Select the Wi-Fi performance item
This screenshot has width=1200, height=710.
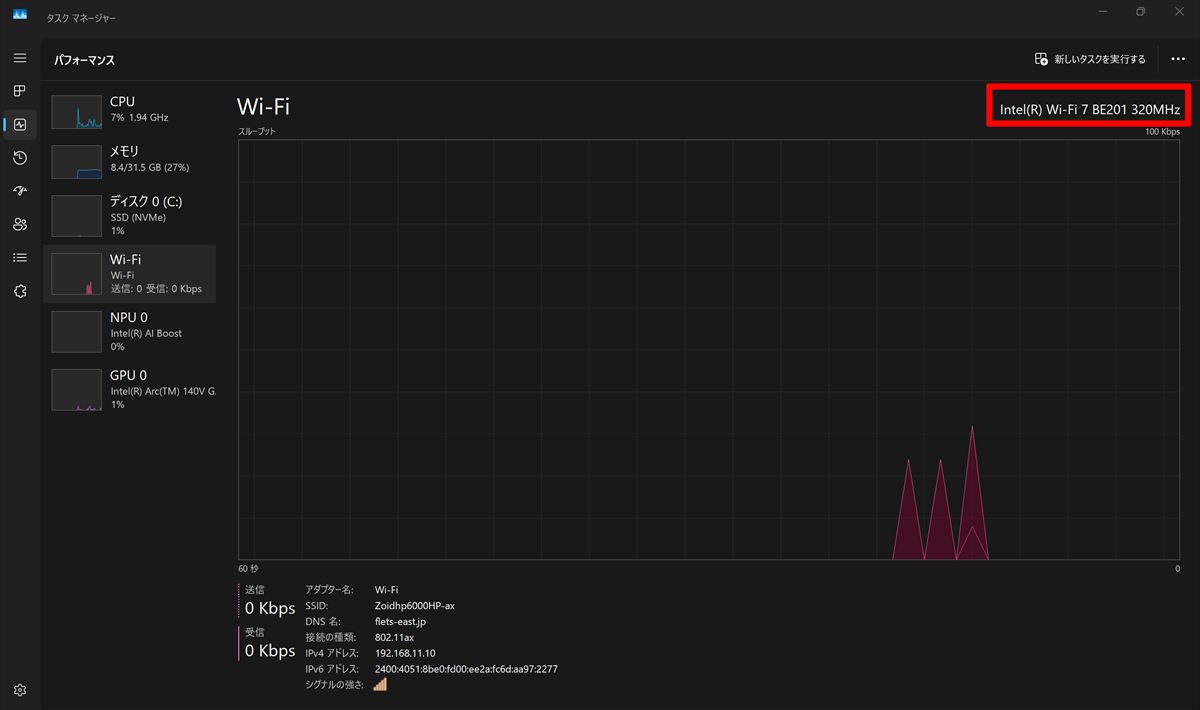click(x=129, y=273)
